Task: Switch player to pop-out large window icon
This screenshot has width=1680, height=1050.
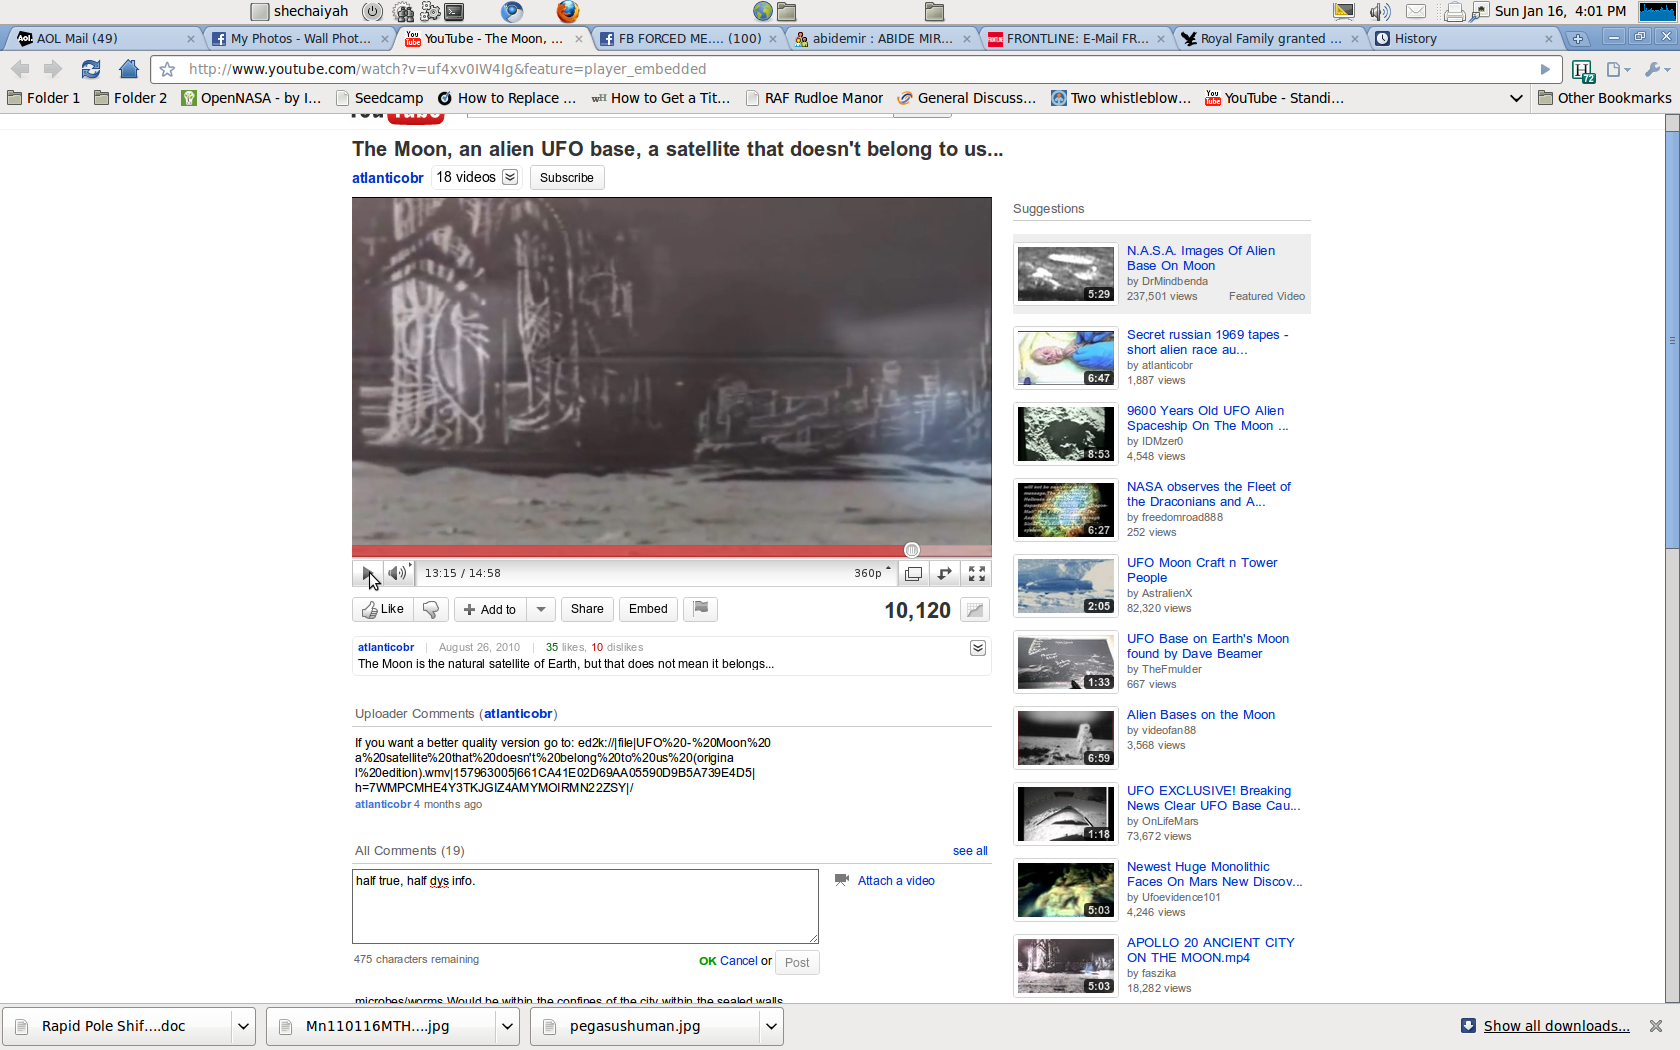Action: click(x=913, y=573)
